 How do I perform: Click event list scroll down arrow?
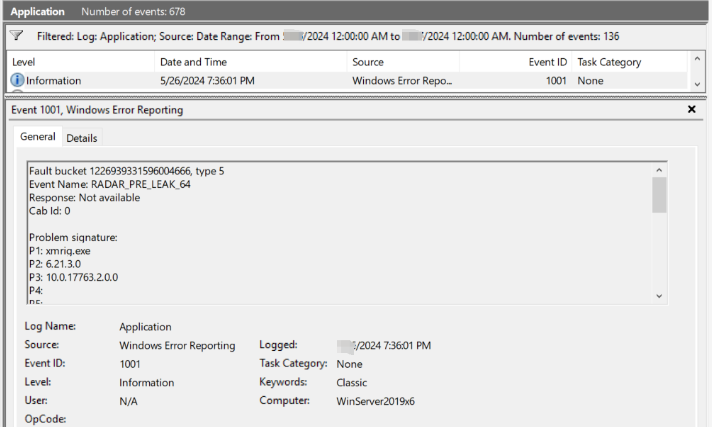tap(697, 84)
